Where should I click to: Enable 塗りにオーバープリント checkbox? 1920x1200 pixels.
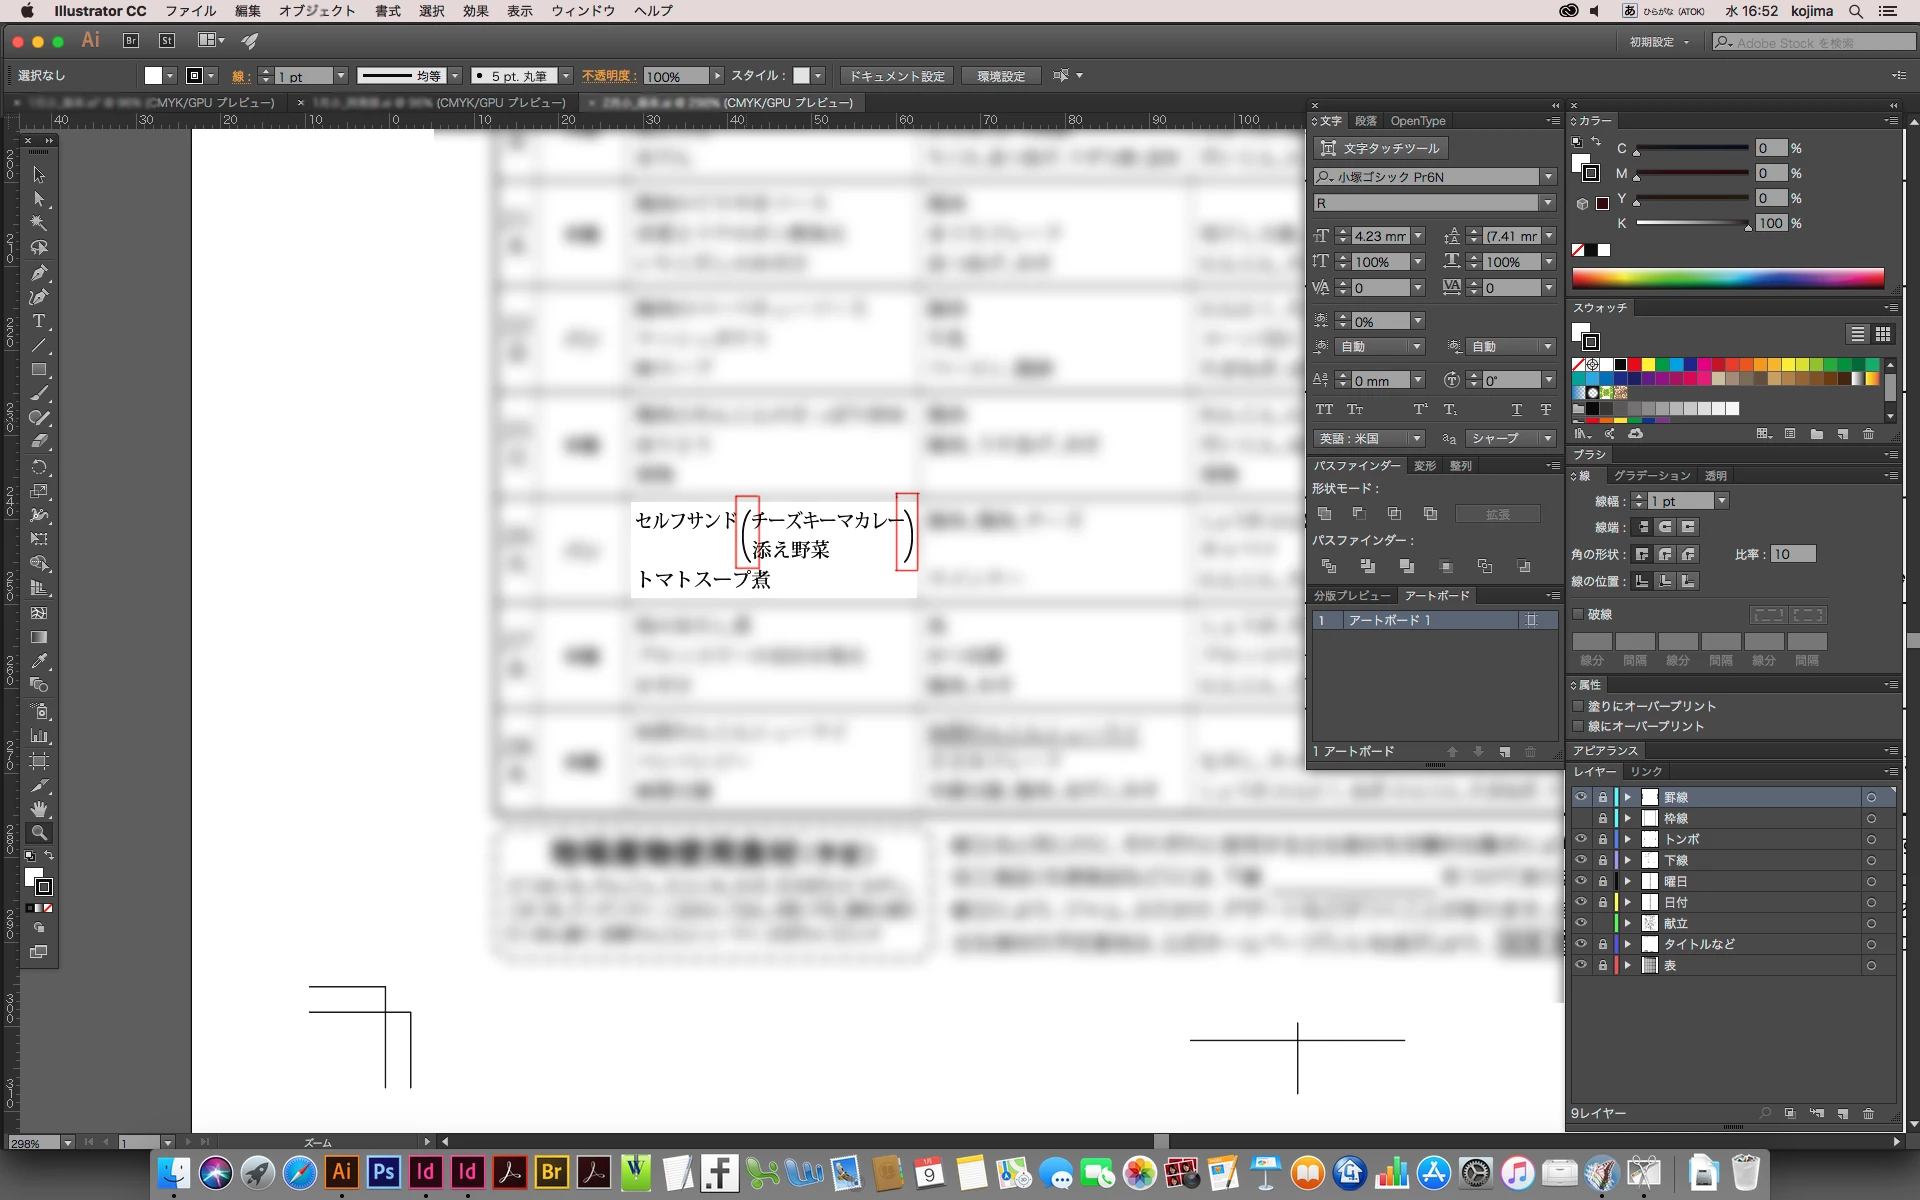coord(1579,706)
